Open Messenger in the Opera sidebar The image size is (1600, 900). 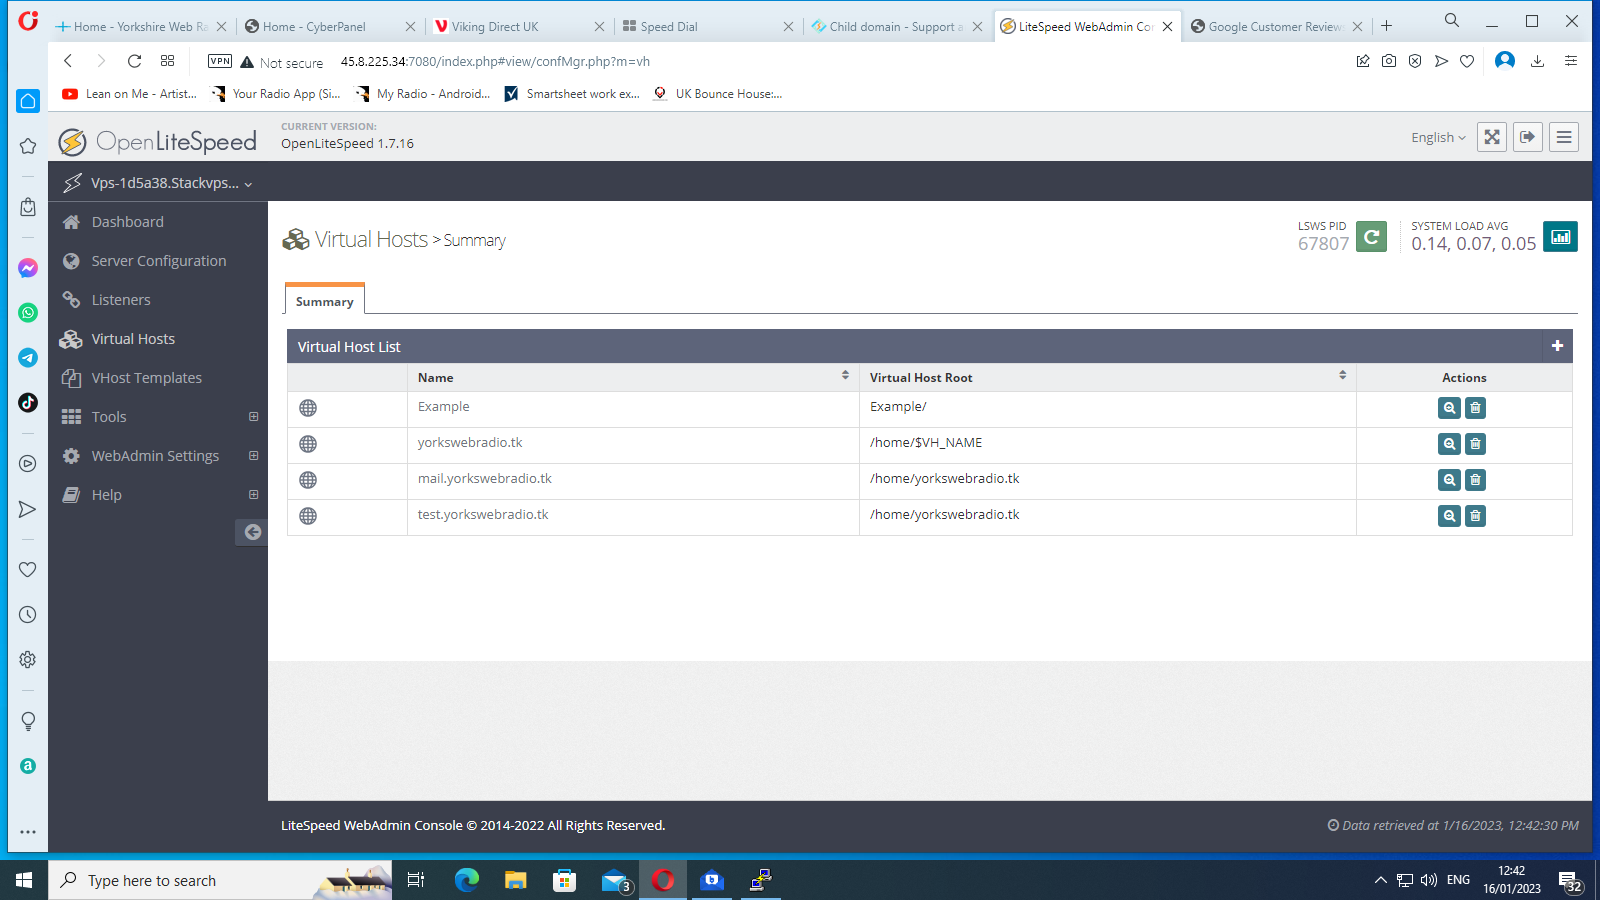coord(28,268)
